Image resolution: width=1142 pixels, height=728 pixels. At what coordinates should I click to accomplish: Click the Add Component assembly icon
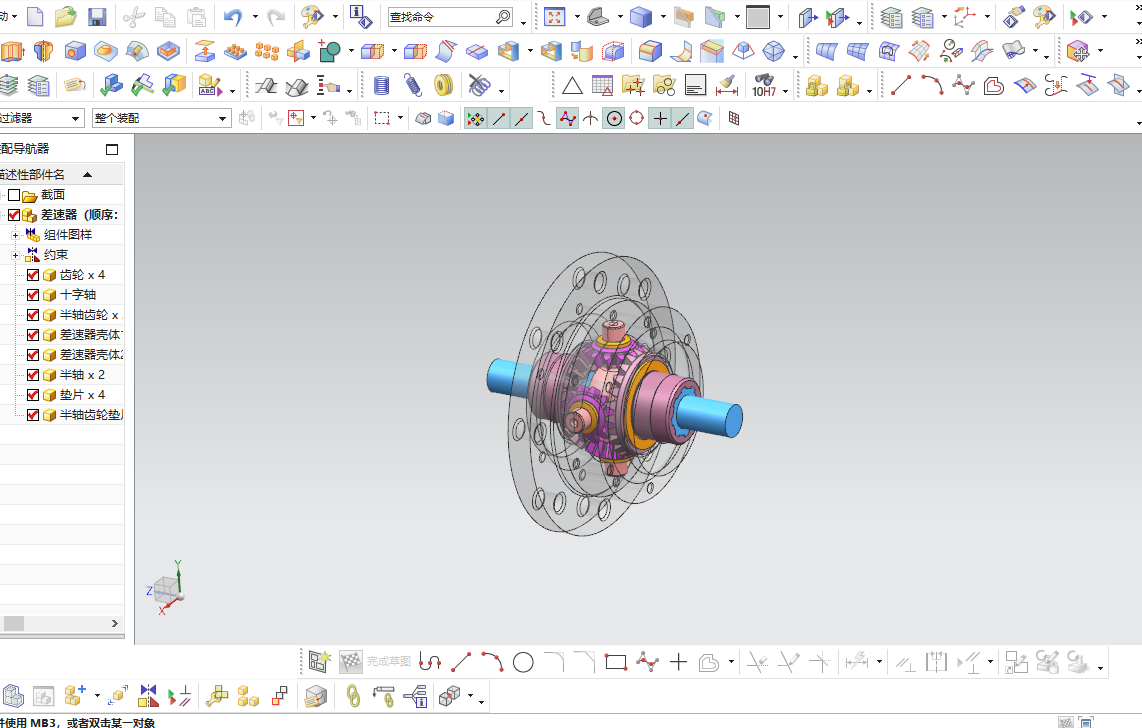(75, 696)
